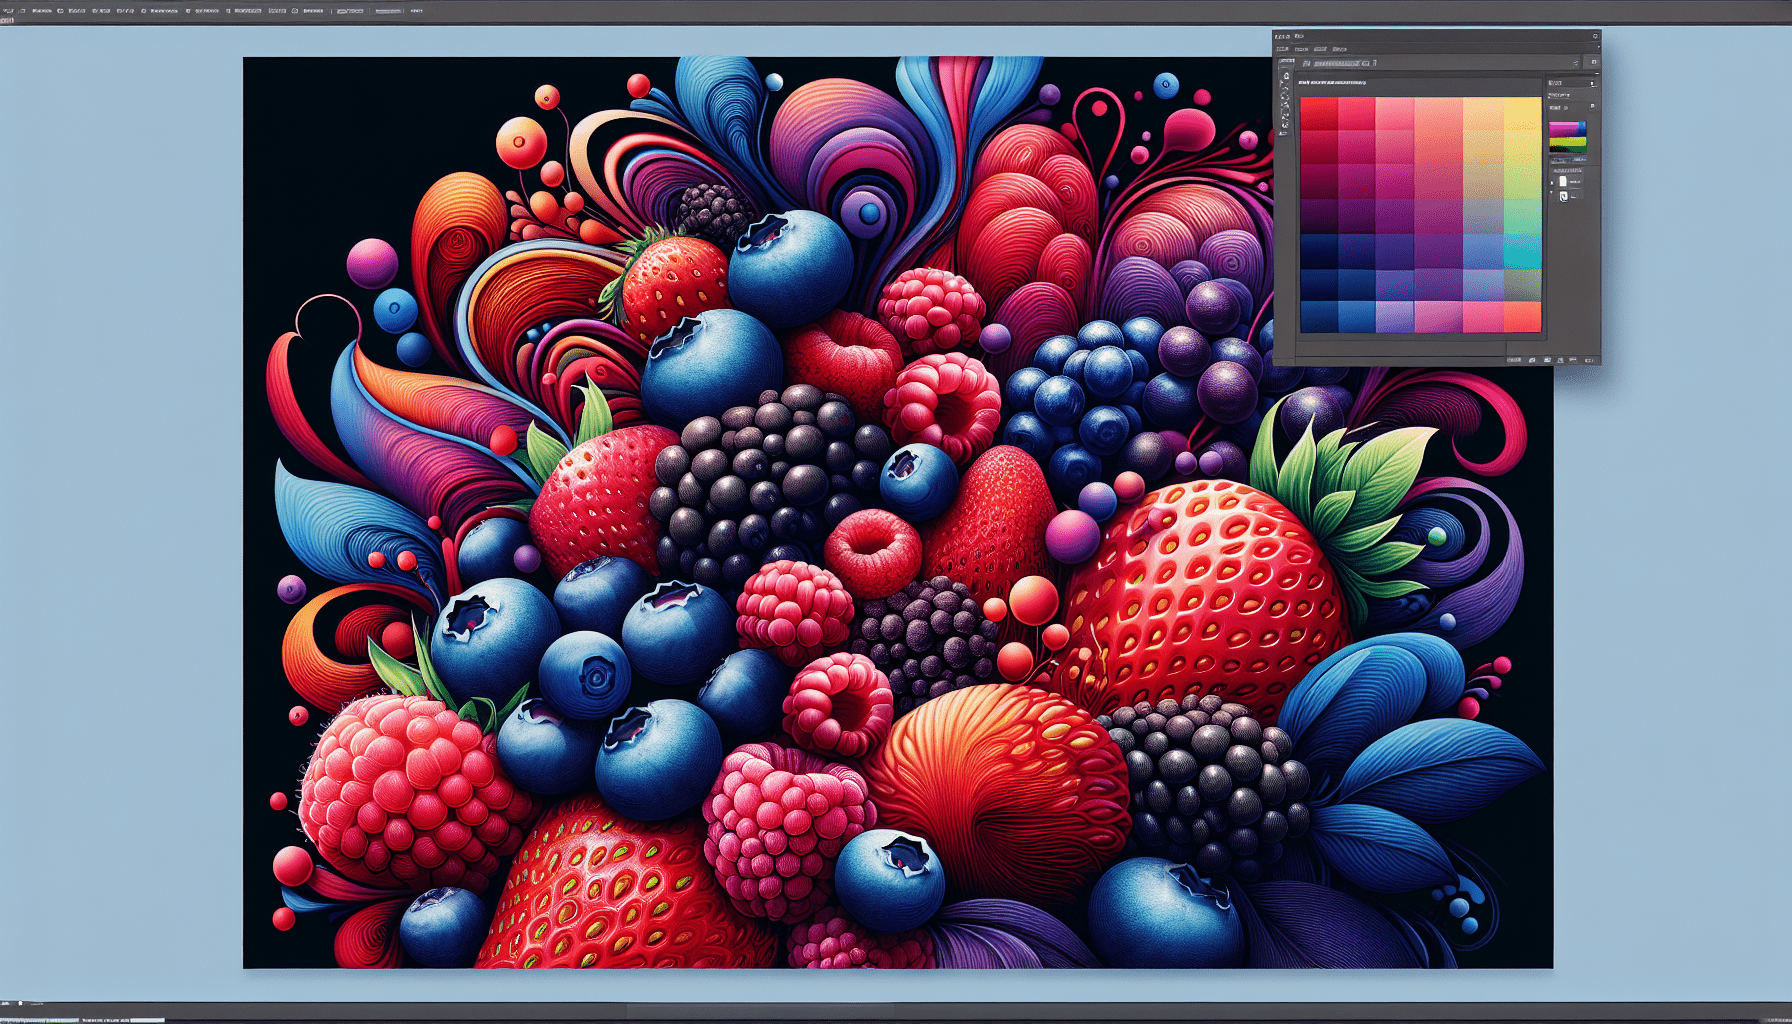Toggle visibility of the white page layer

[x=1552, y=183]
